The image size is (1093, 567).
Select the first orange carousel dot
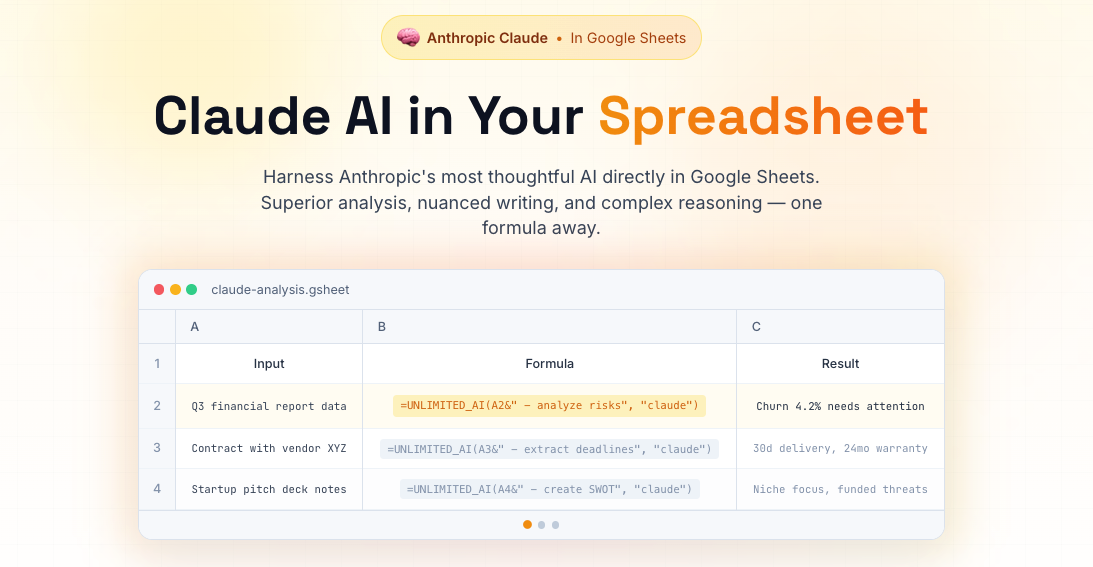[x=527, y=524]
